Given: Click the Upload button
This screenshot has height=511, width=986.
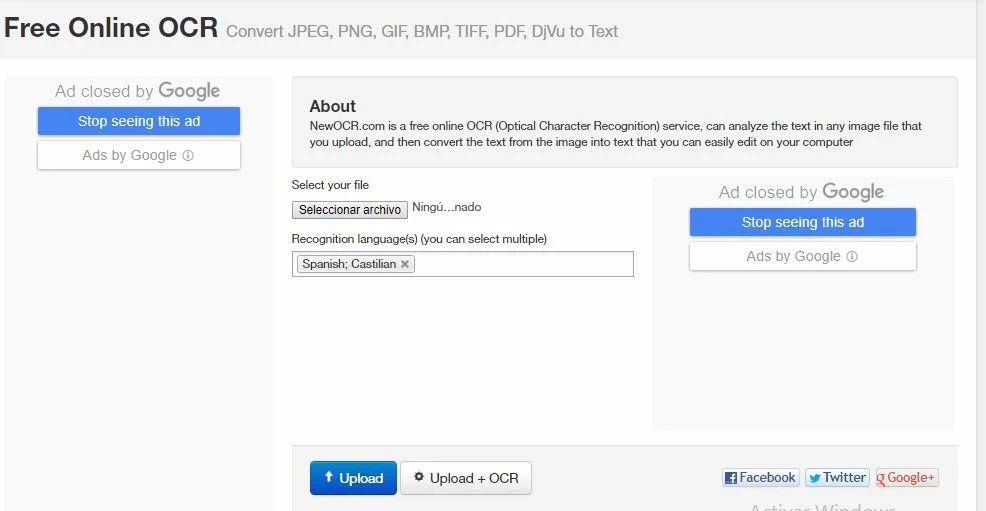Looking at the screenshot, I should (353, 478).
